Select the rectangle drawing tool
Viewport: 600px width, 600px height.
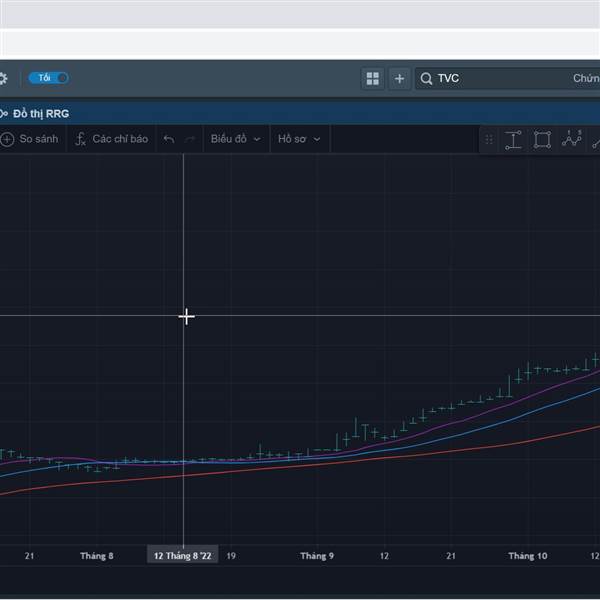point(542,140)
